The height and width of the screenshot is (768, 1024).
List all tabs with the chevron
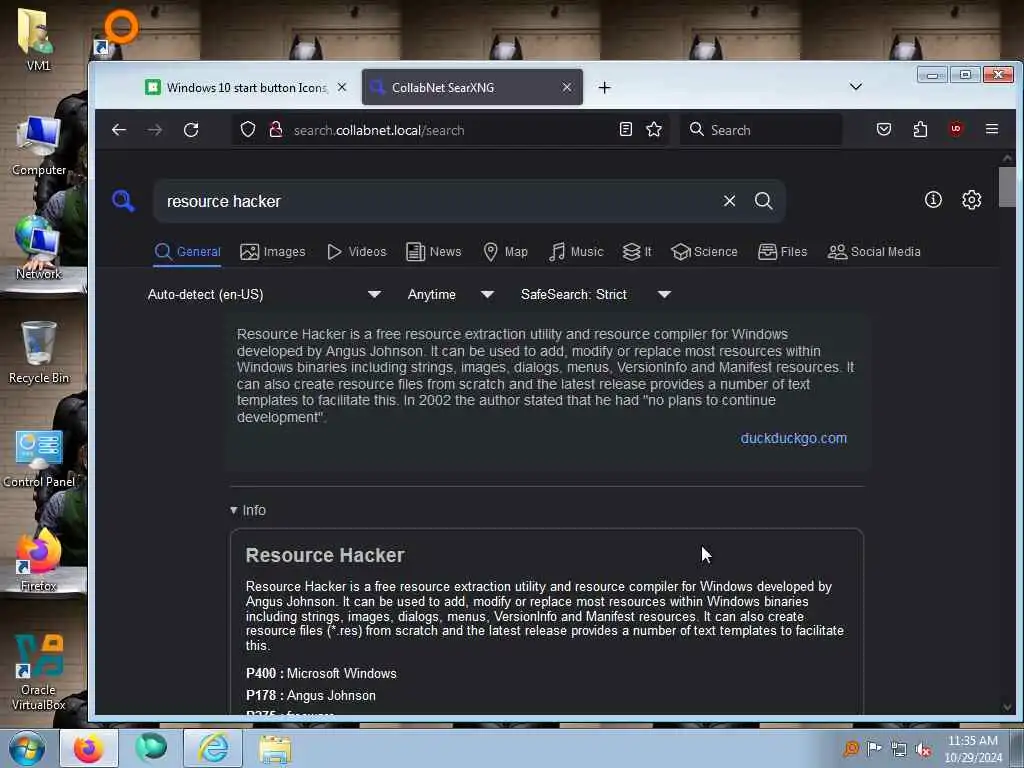[856, 87]
